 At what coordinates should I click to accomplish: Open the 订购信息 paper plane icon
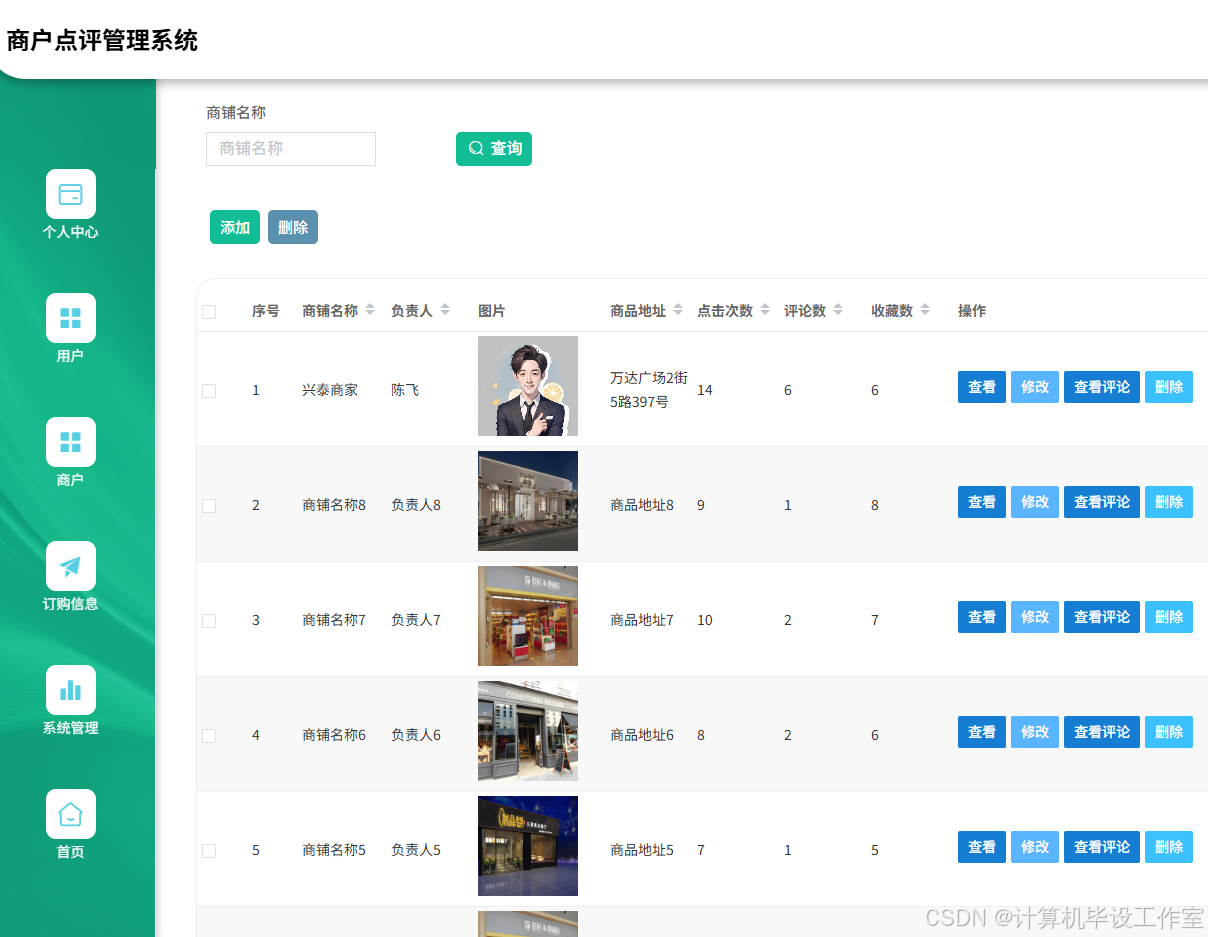pos(71,566)
